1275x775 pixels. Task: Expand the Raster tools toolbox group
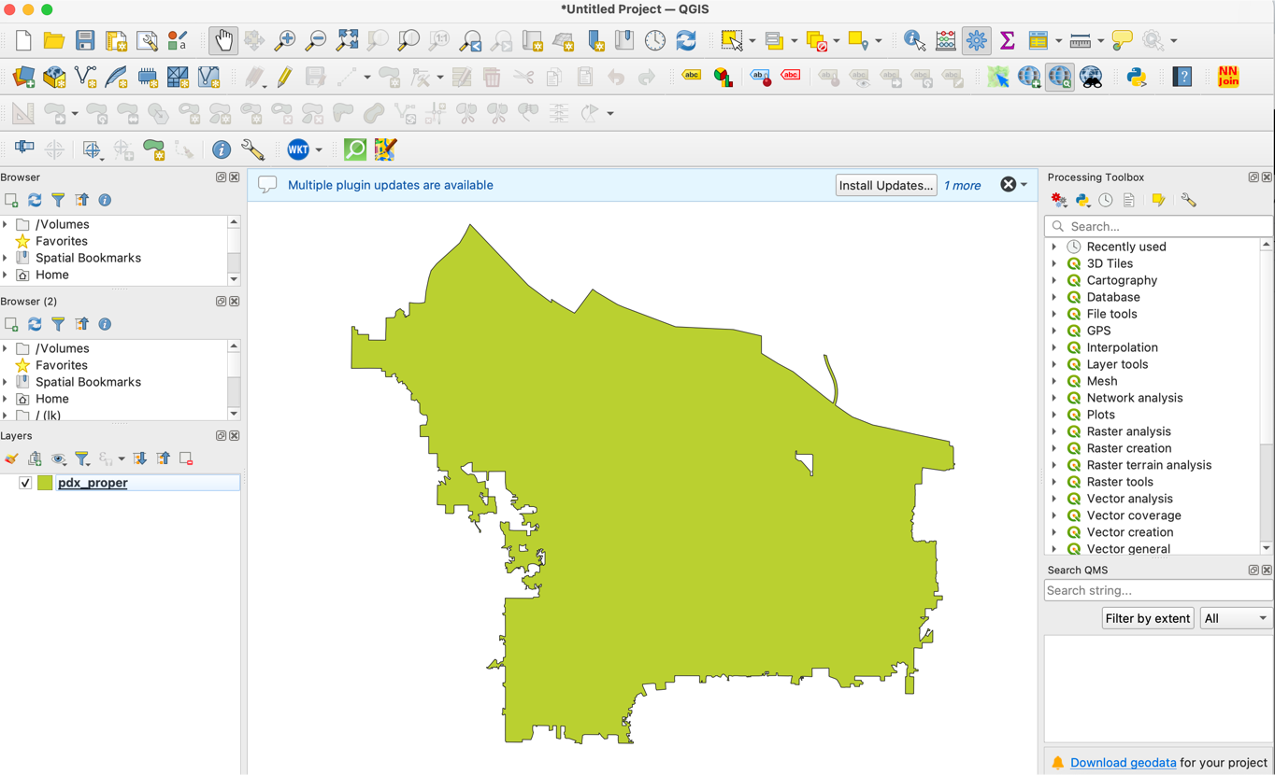click(x=1054, y=482)
